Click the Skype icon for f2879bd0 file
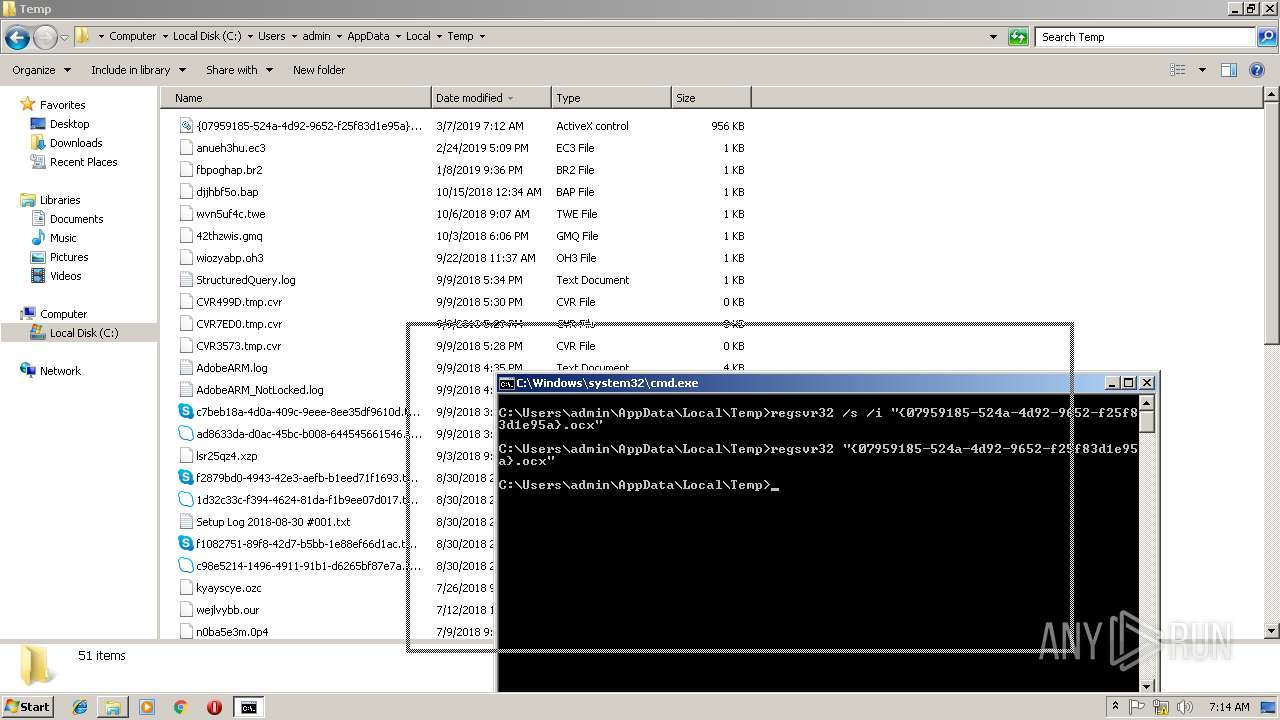Screen dimensions: 1280x720 [186, 478]
